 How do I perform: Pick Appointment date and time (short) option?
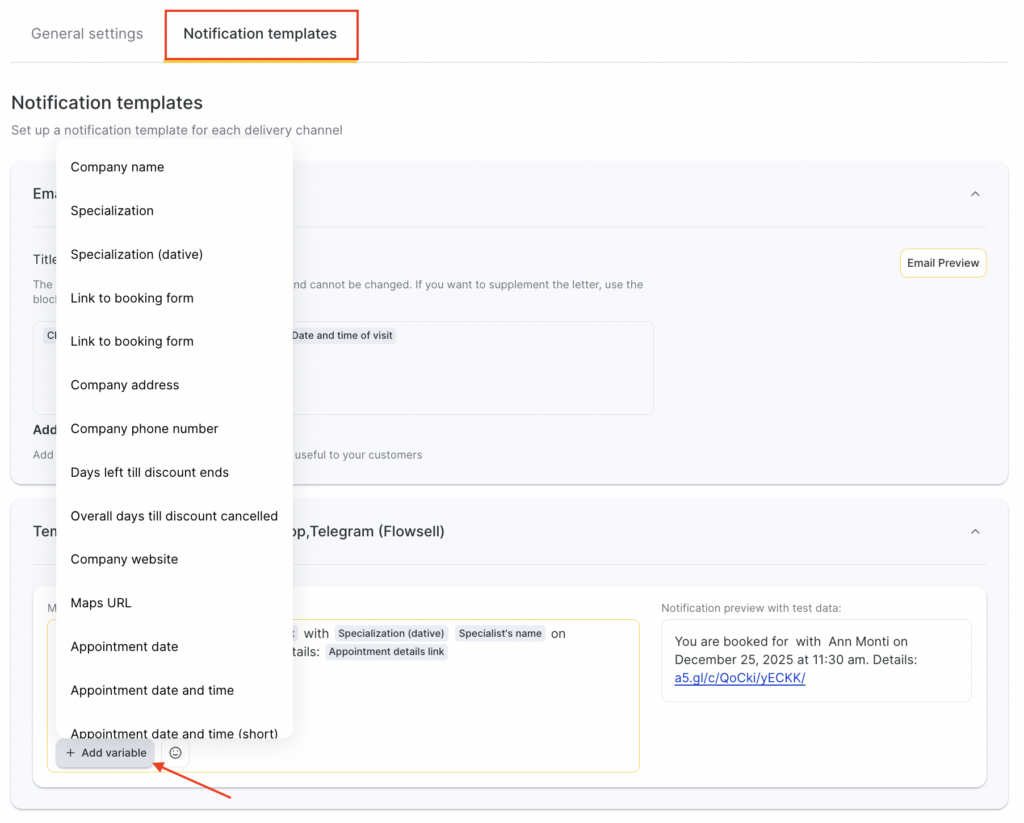coord(174,732)
